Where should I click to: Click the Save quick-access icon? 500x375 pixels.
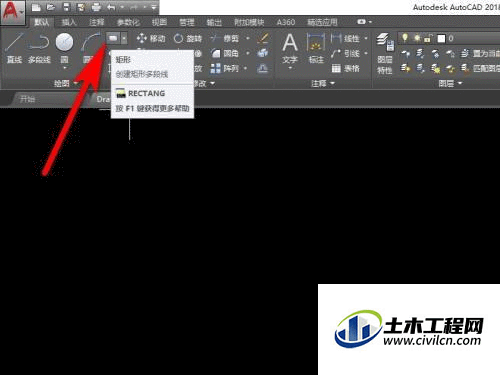click(66, 7)
